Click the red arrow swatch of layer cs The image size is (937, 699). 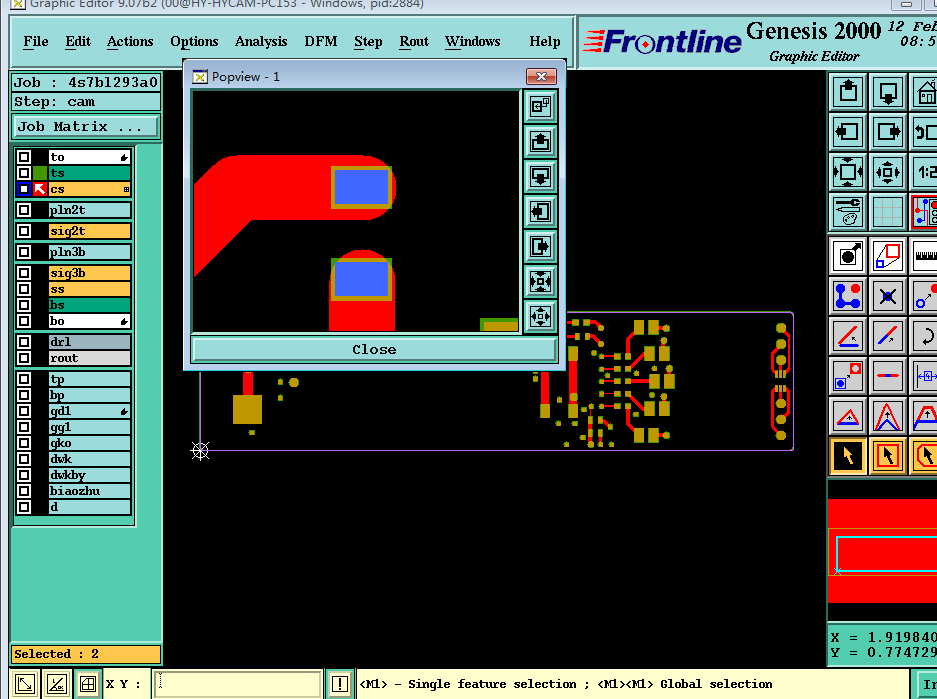tap(40, 189)
